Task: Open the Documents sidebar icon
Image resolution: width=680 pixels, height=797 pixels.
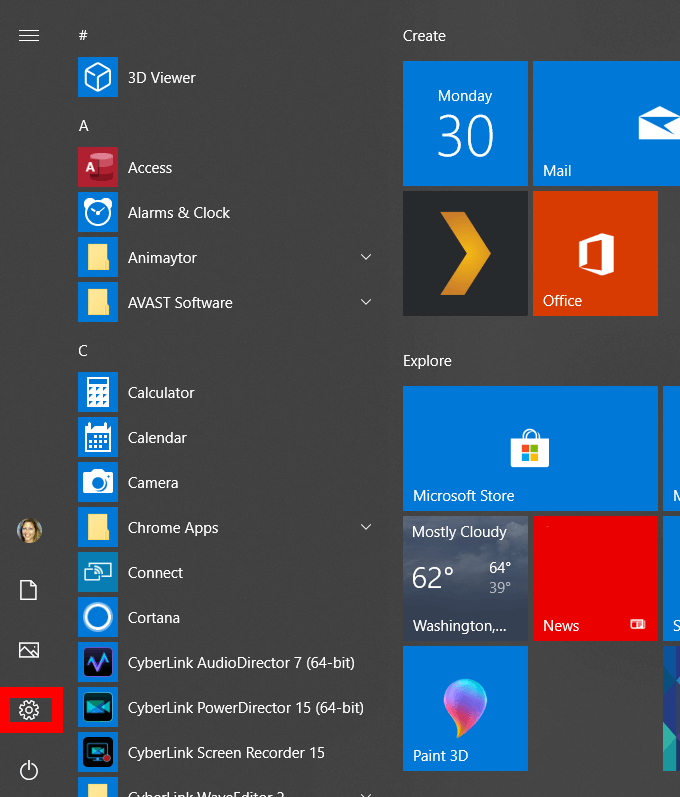Action: coord(29,591)
